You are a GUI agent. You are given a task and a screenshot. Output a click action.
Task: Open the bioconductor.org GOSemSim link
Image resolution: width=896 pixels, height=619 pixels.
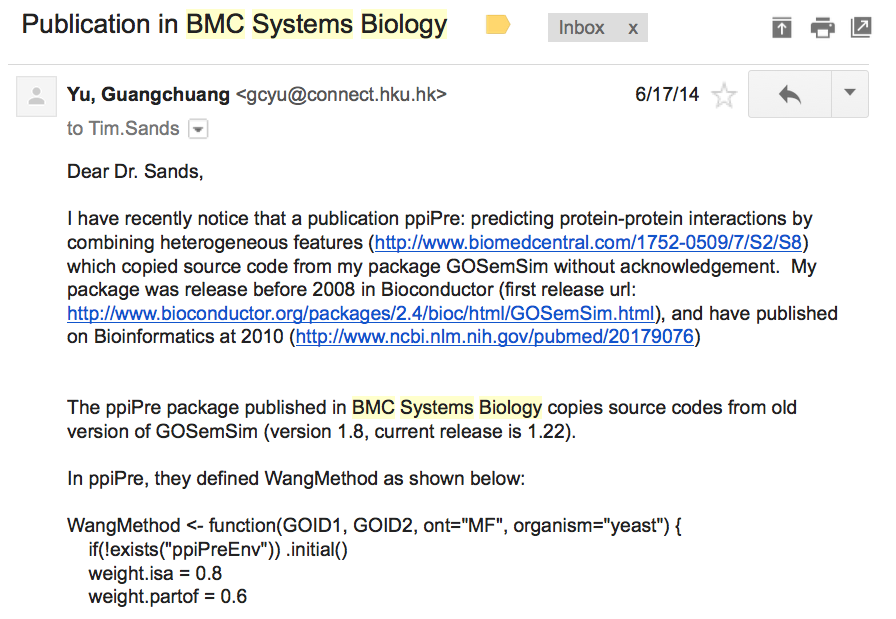(x=361, y=313)
